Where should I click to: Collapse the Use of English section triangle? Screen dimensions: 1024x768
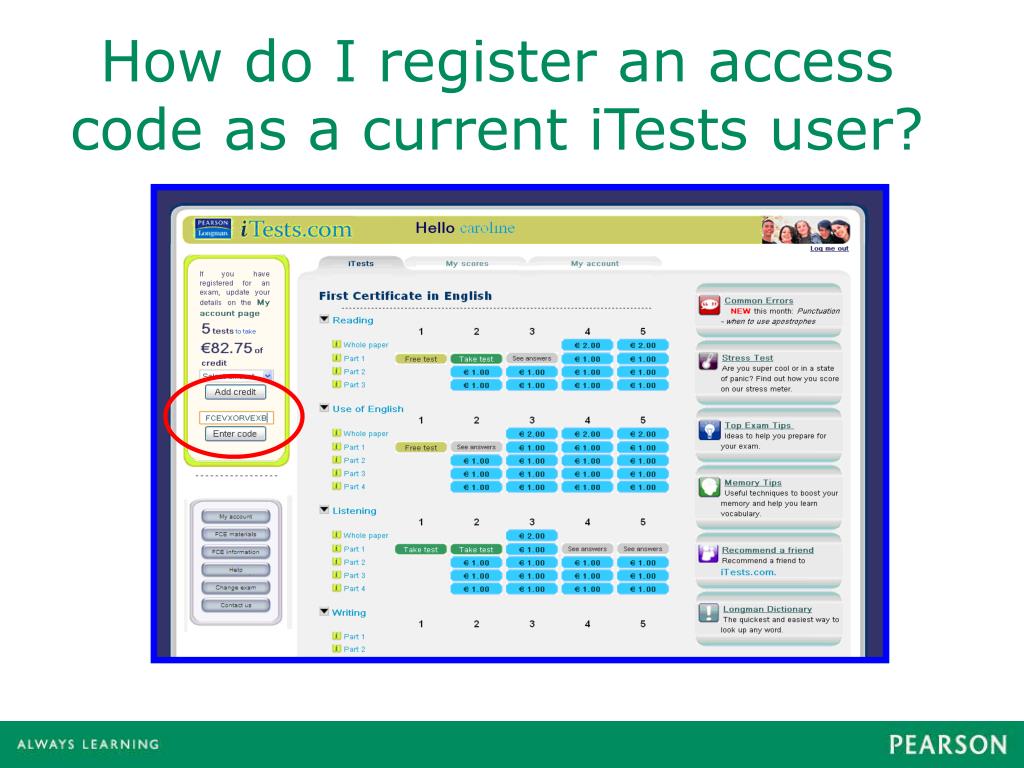[324, 408]
